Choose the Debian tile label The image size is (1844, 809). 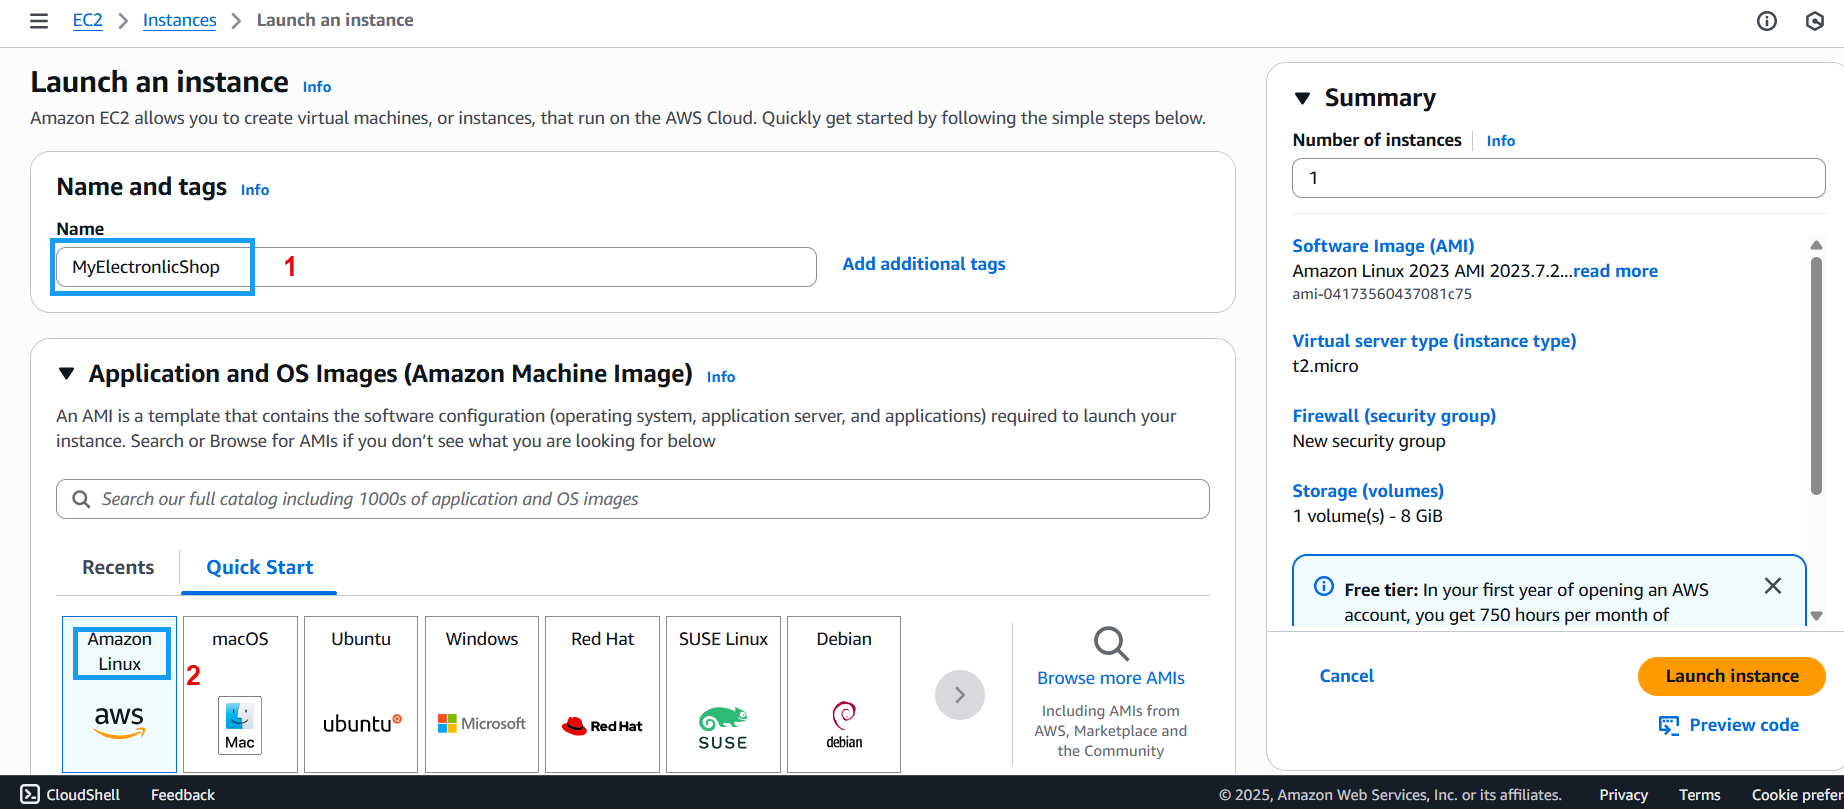tap(844, 639)
